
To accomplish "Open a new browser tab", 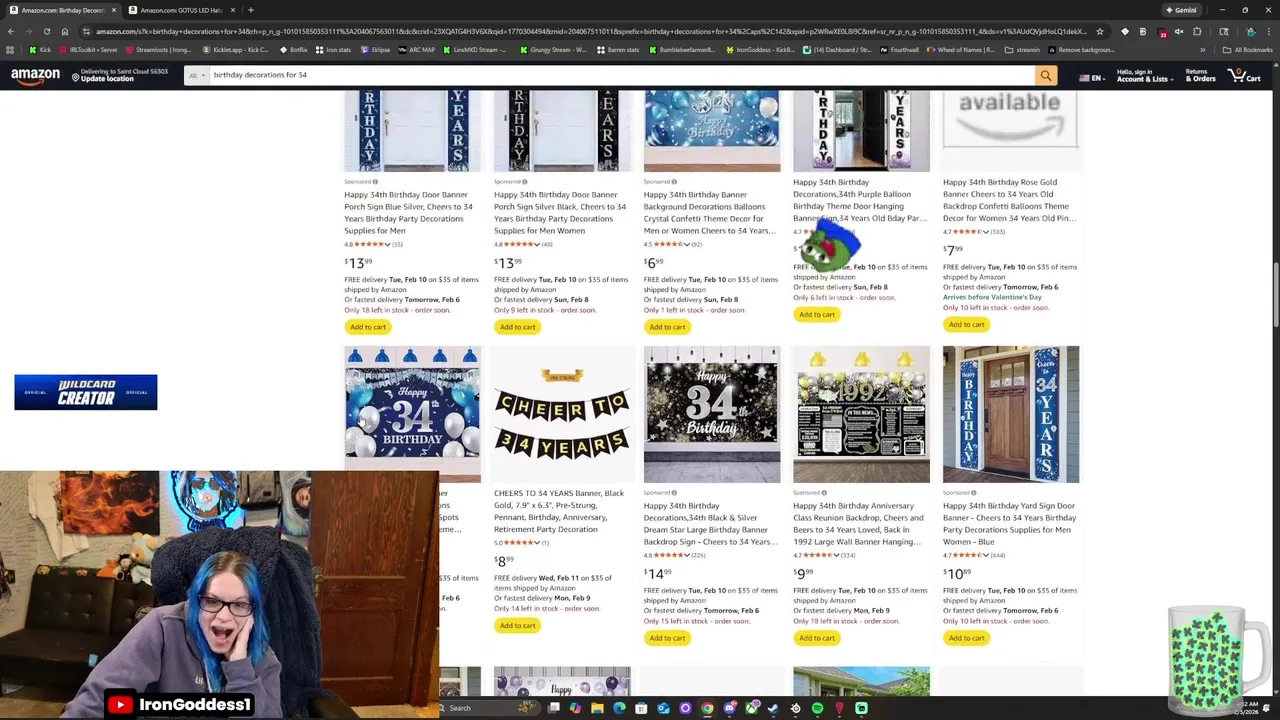I will click(x=251, y=10).
